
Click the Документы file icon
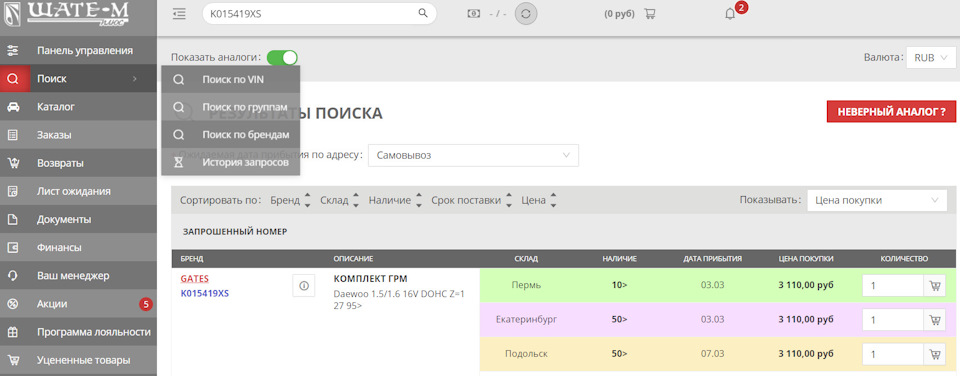pos(12,219)
